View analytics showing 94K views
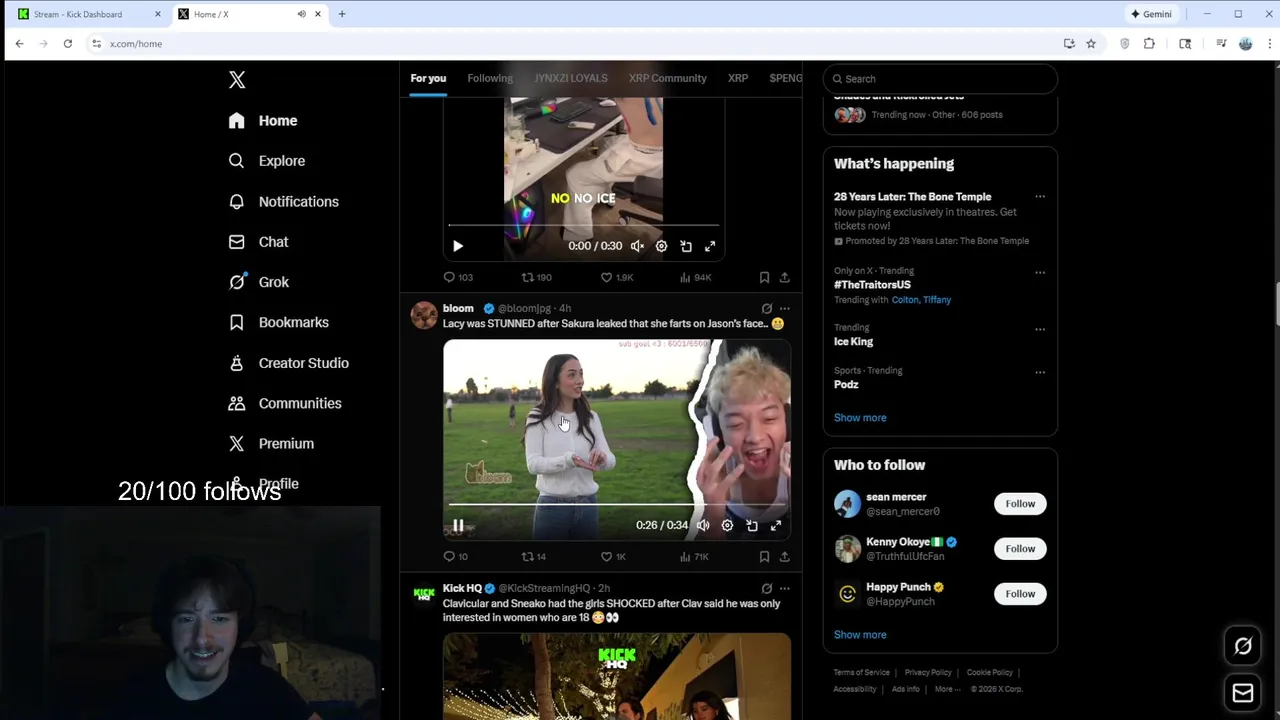 click(695, 277)
